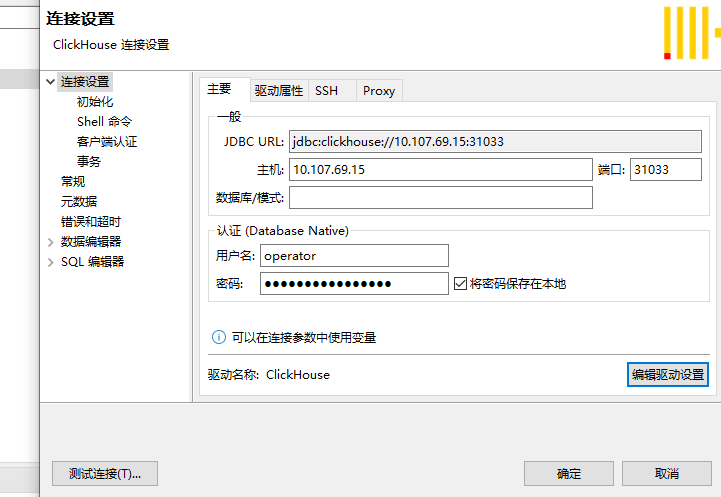Click the 测试连接(T)... button
721x497 pixels.
(105, 474)
